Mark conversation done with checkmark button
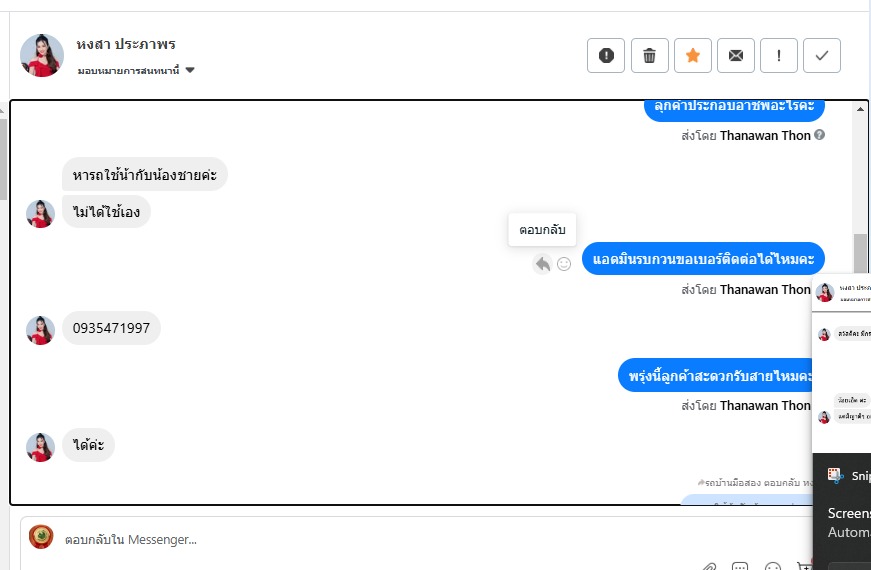Image resolution: width=871 pixels, height=570 pixels. pos(822,55)
